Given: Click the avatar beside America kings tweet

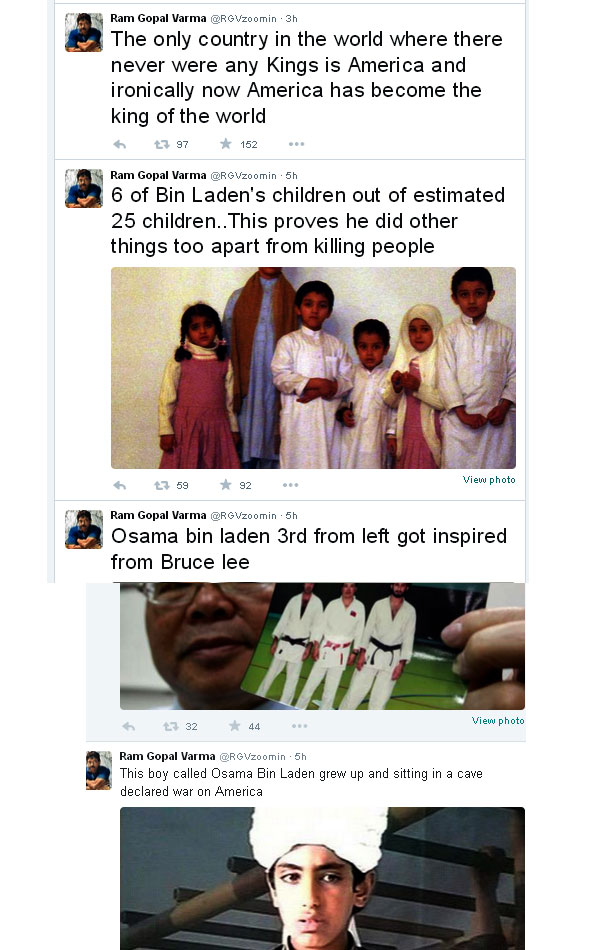Looking at the screenshot, I should [84, 33].
